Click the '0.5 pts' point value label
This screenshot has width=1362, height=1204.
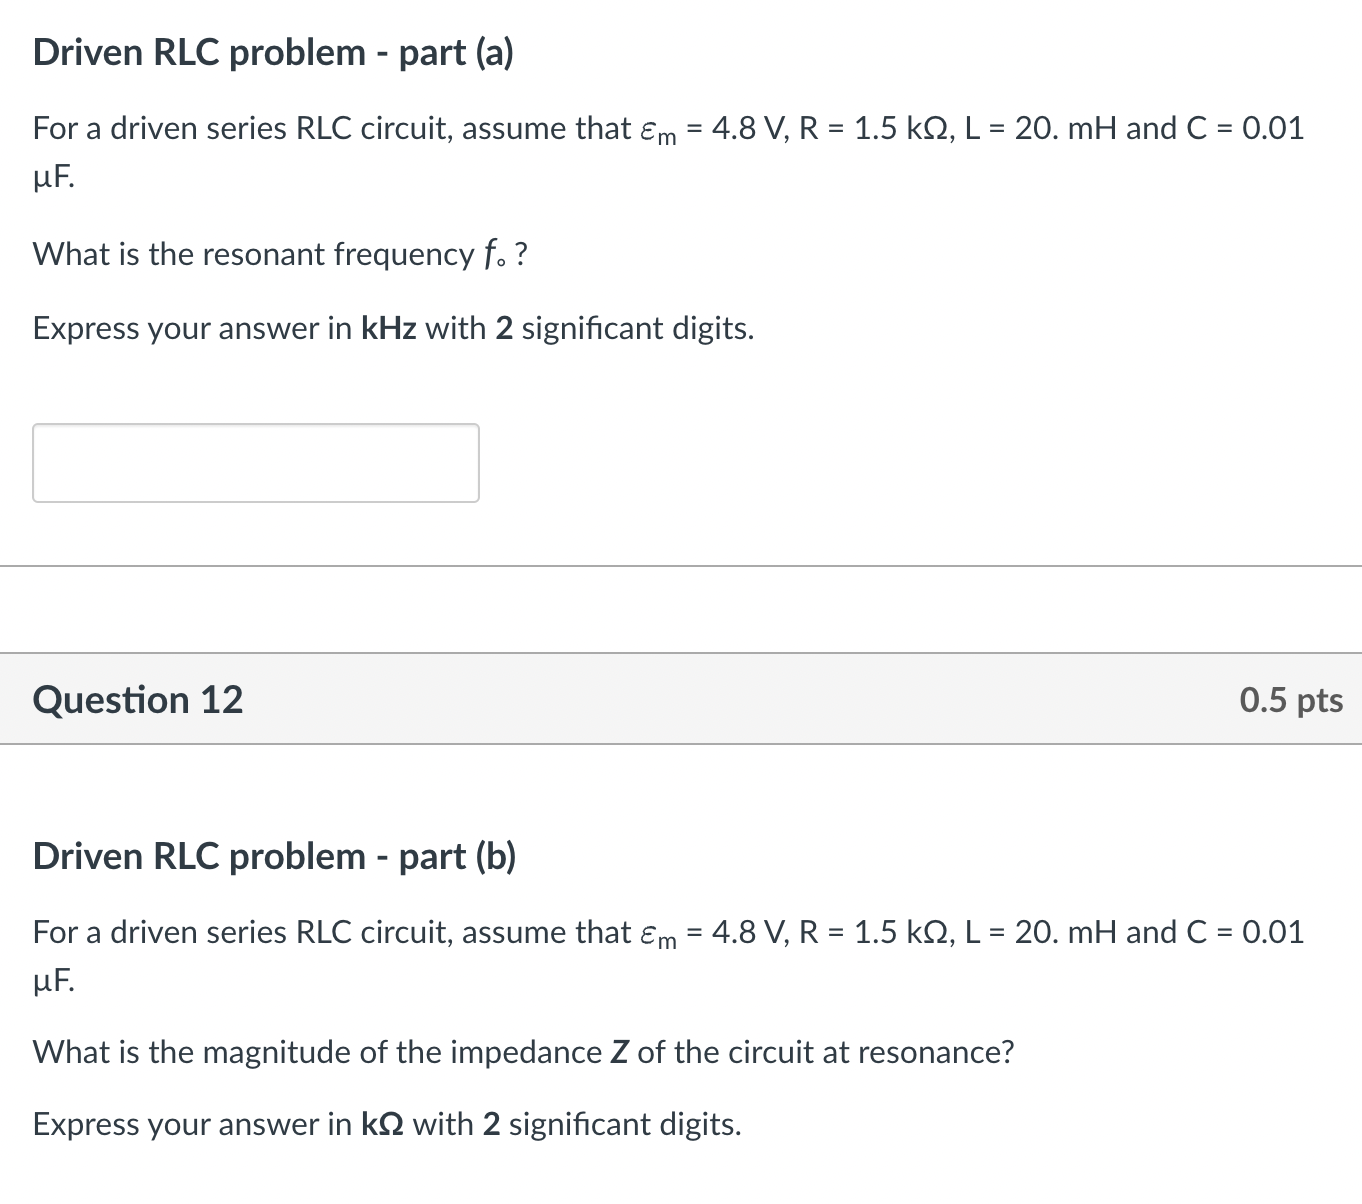1291,700
